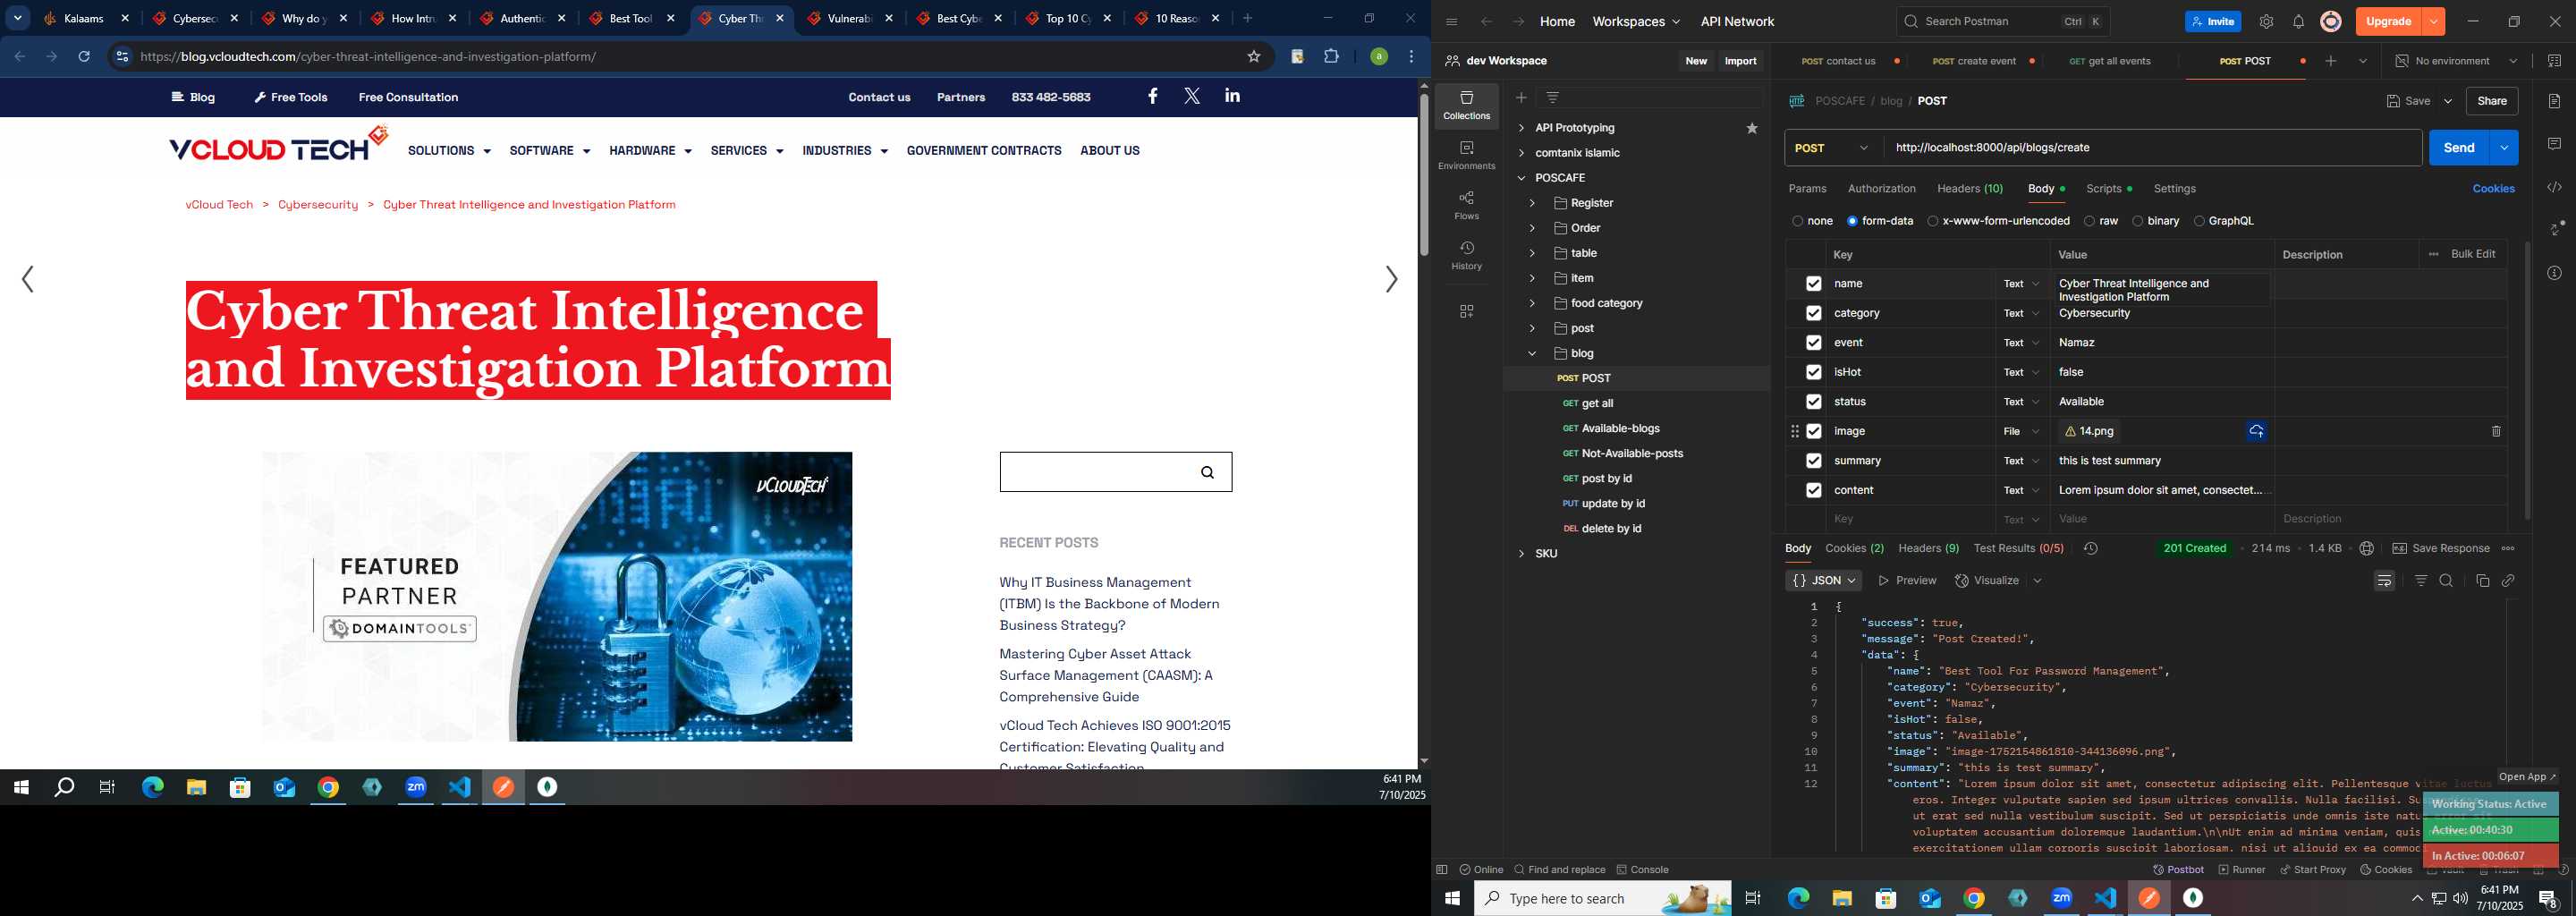
Task: Open the Cybersecurity breadcrumb link
Action: pos(318,204)
